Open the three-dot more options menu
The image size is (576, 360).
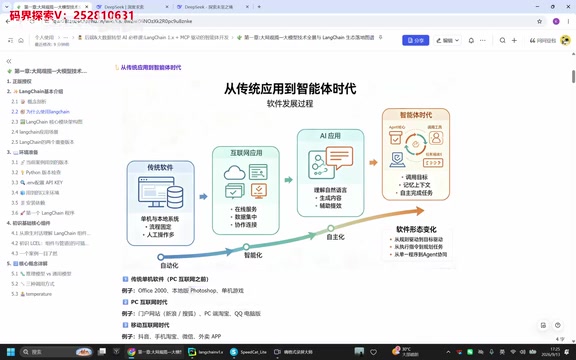coord(483,40)
